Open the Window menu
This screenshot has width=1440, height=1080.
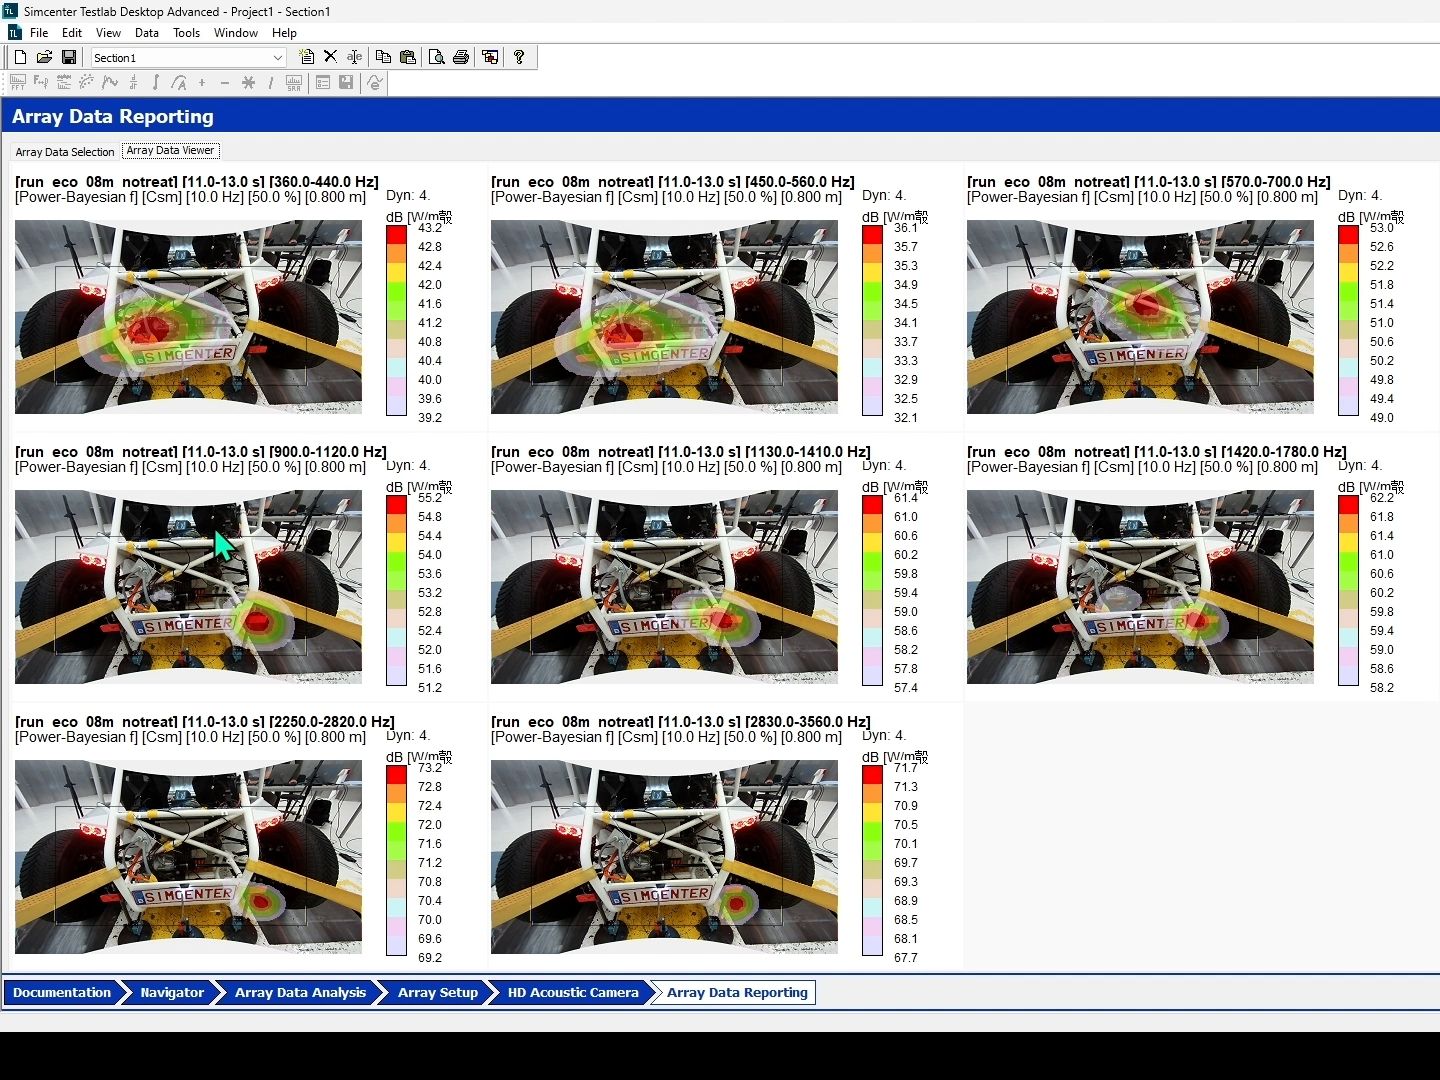(236, 33)
